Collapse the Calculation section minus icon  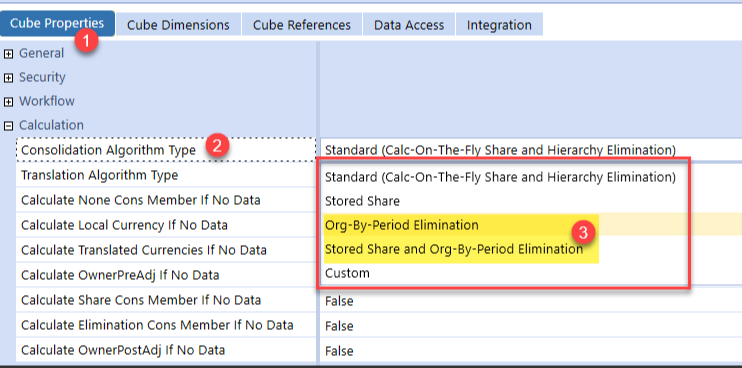point(8,126)
